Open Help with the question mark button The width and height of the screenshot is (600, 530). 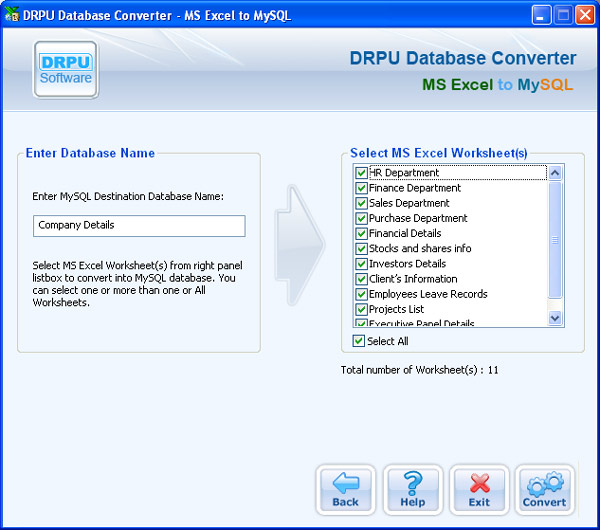pos(412,490)
